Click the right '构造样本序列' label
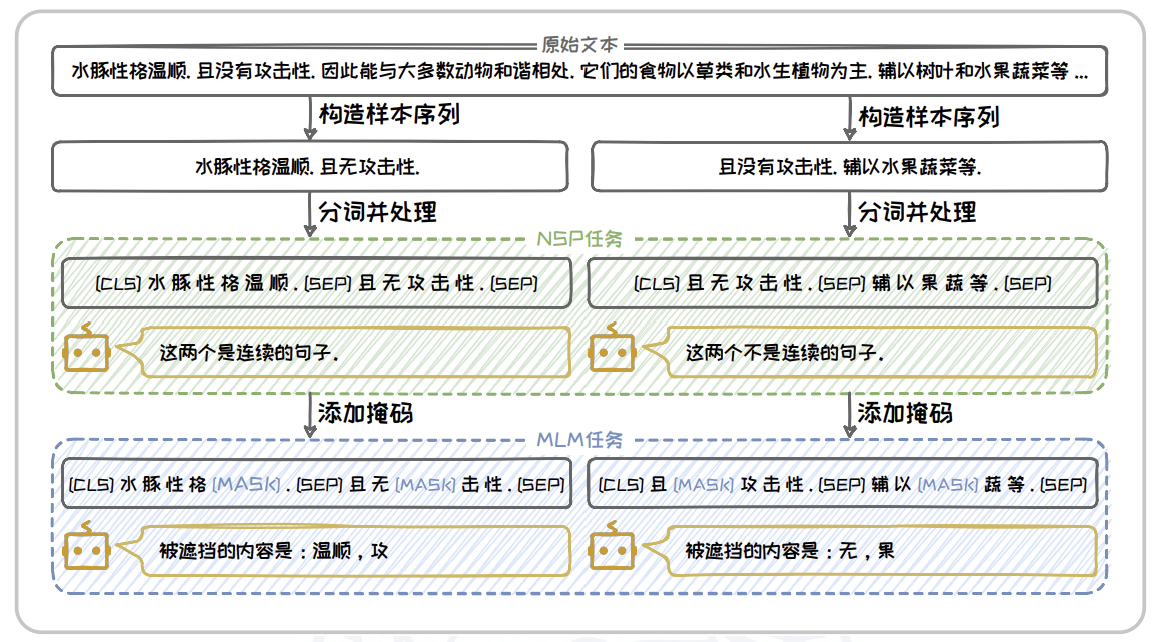 pyautogui.click(x=929, y=117)
